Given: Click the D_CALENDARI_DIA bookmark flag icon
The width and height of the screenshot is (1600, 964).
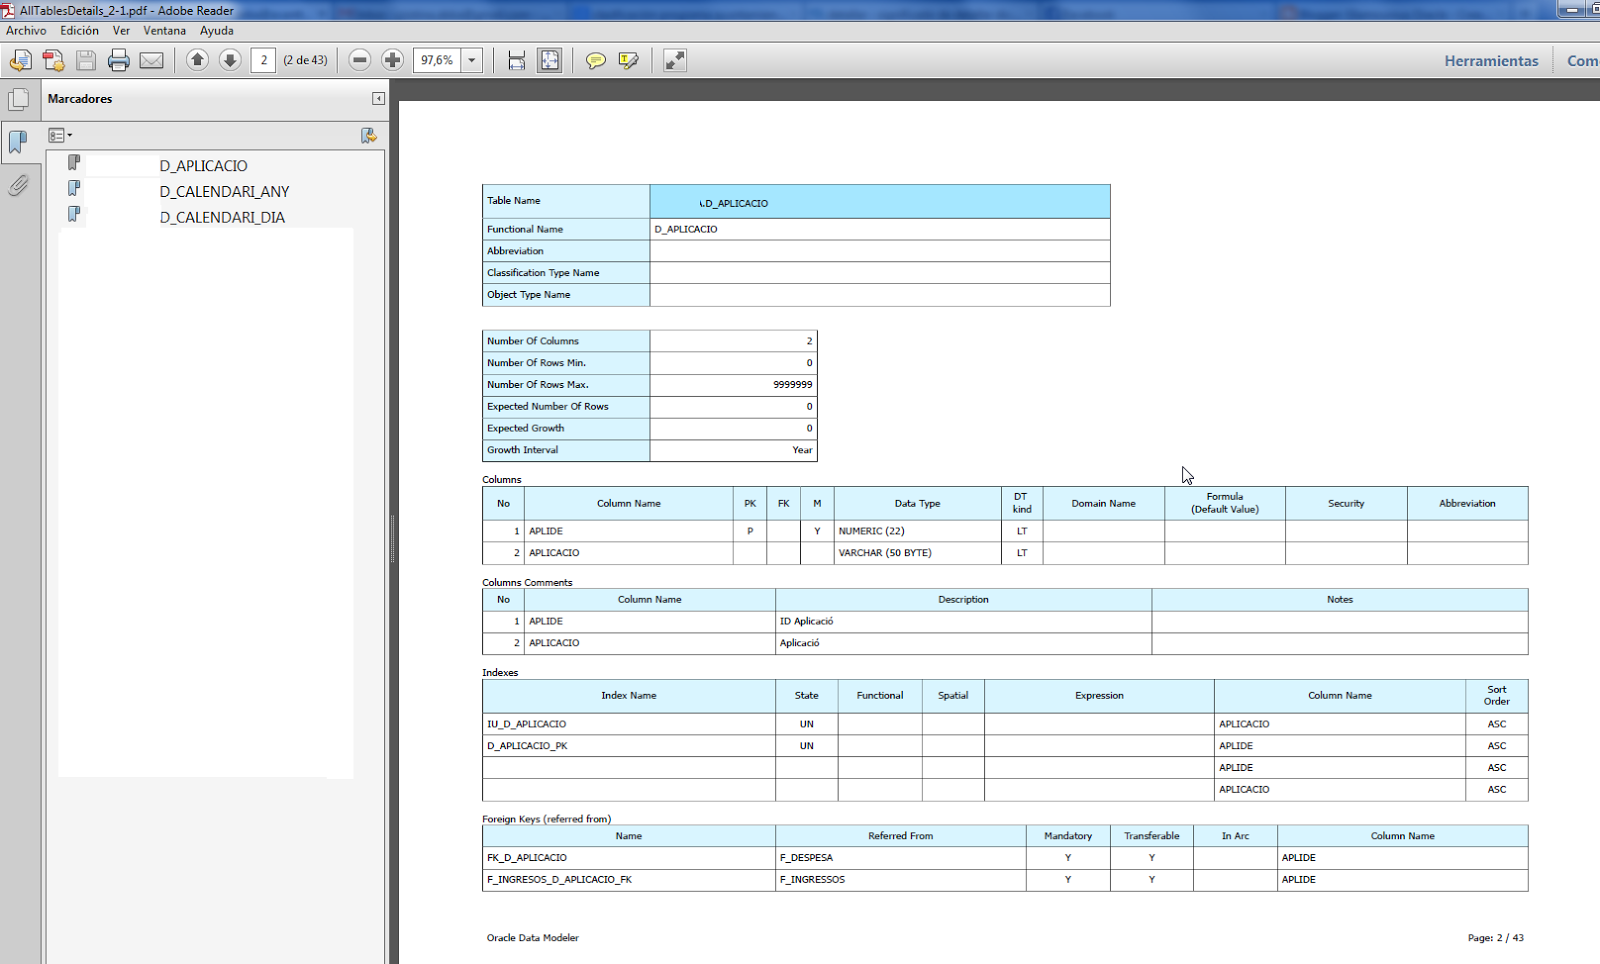Looking at the screenshot, I should pos(74,214).
